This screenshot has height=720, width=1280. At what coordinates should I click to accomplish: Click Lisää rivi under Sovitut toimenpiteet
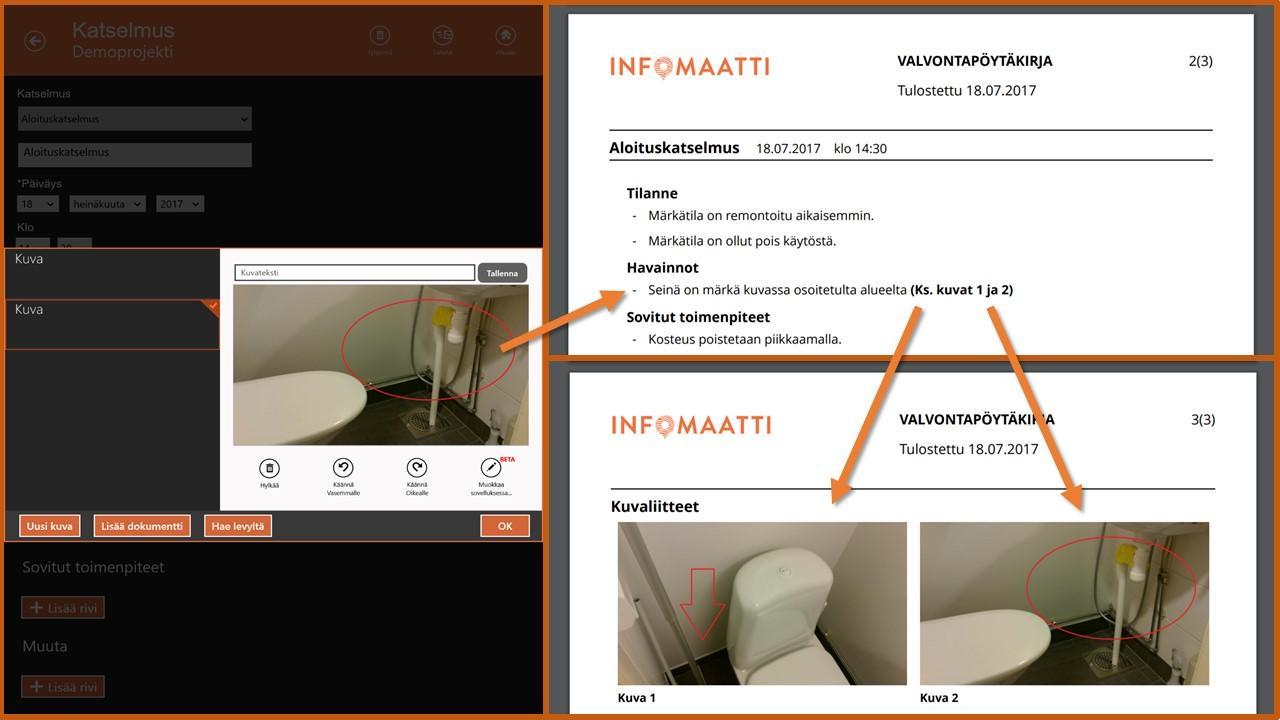[x=63, y=607]
